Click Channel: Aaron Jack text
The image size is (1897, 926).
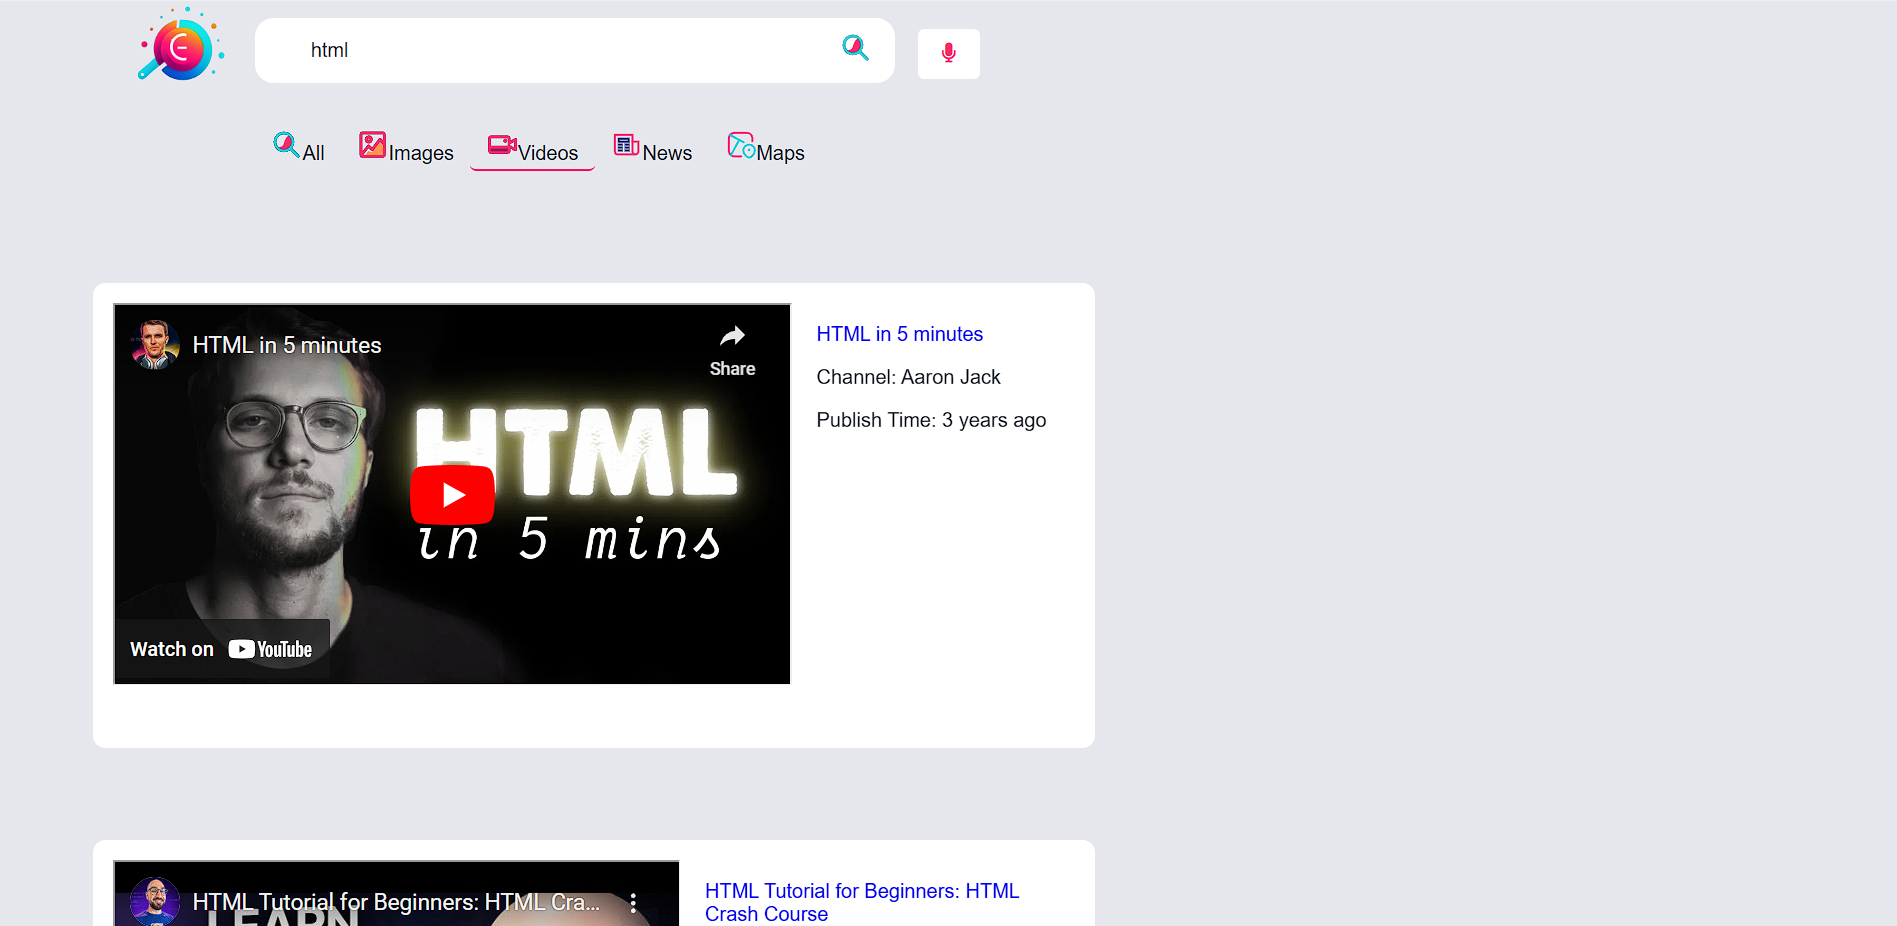tap(908, 377)
